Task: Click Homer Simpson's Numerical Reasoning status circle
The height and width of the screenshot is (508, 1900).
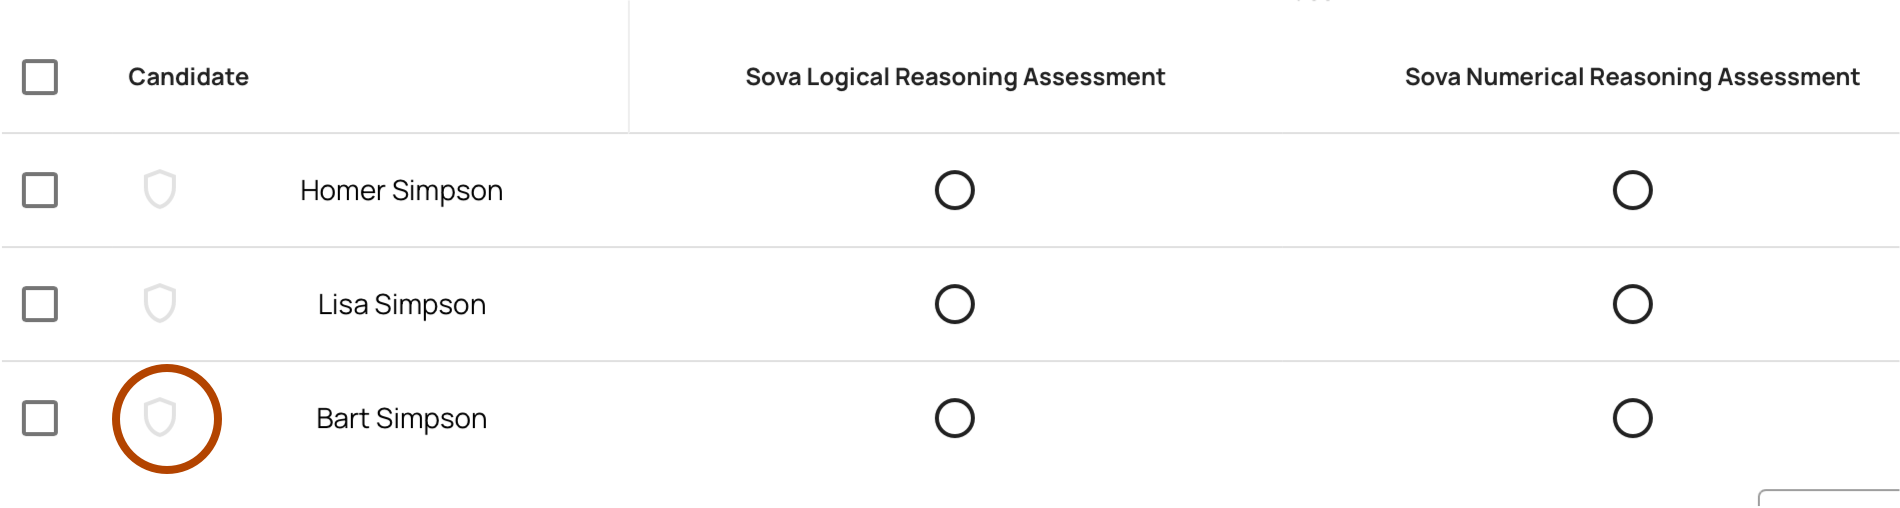Action: (x=1632, y=190)
